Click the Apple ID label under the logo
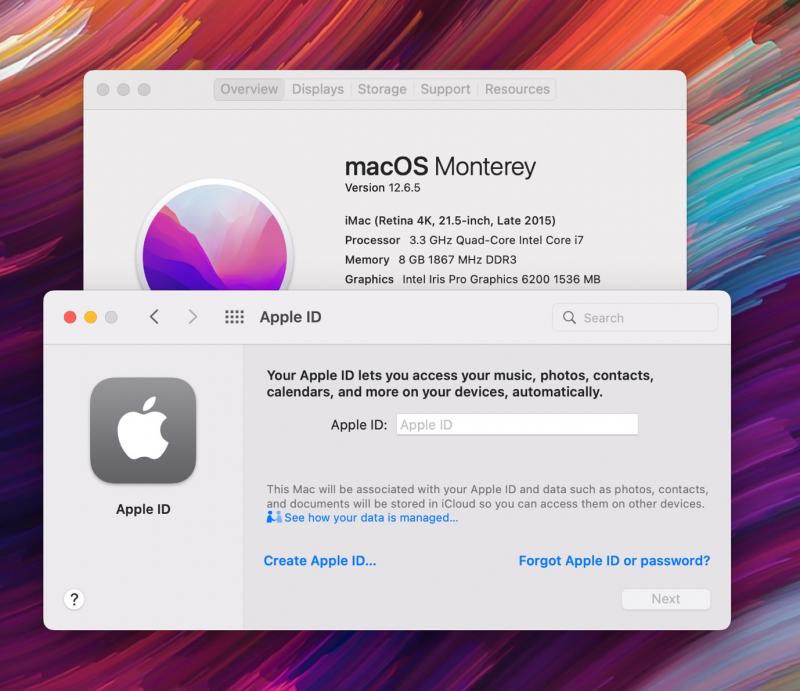This screenshot has width=800, height=691. [143, 509]
